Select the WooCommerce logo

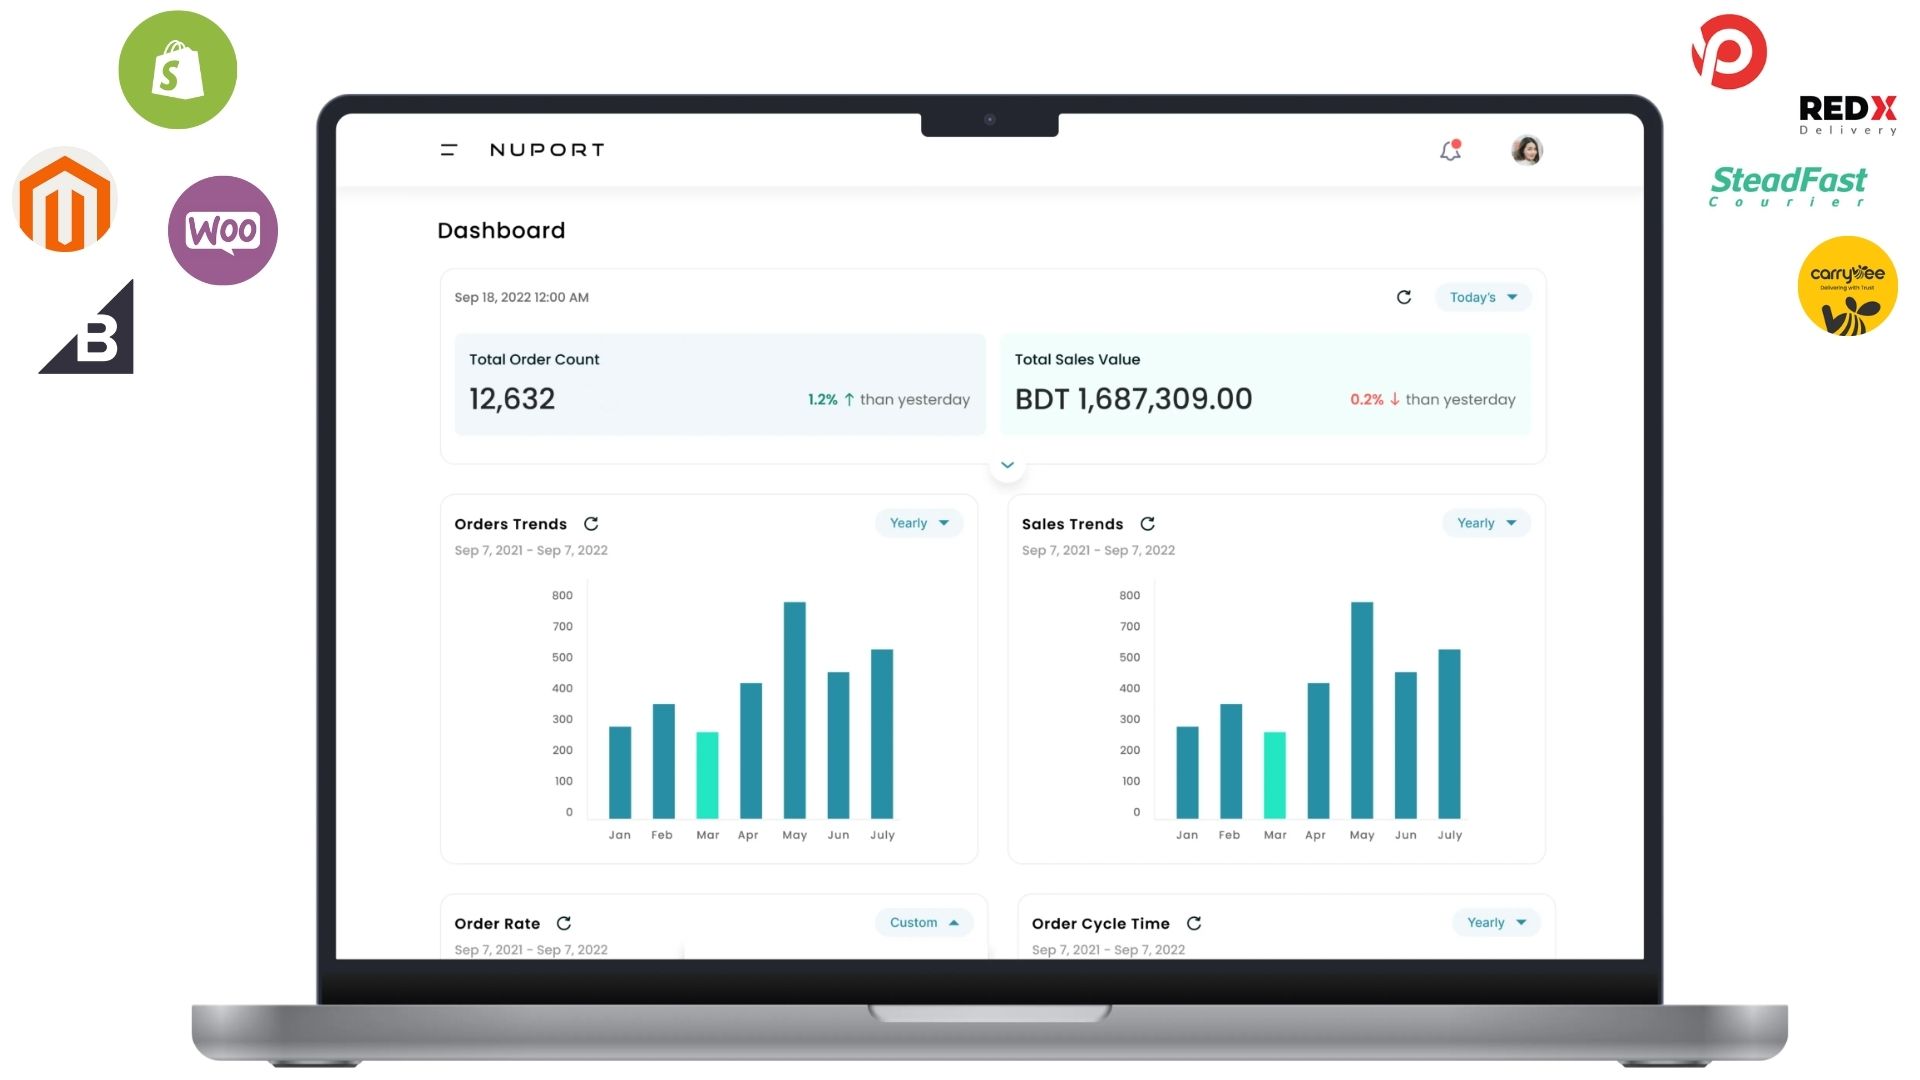222,230
